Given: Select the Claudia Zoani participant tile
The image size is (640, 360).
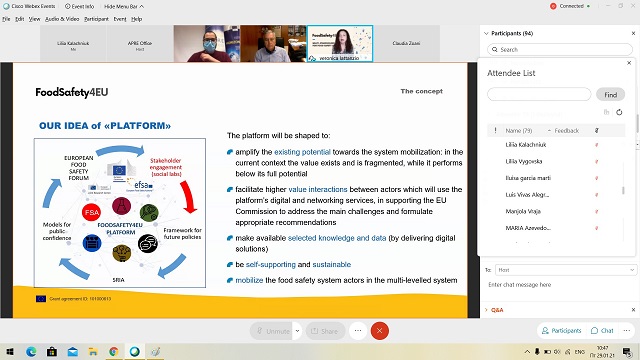Looking at the screenshot, I should [406, 44].
